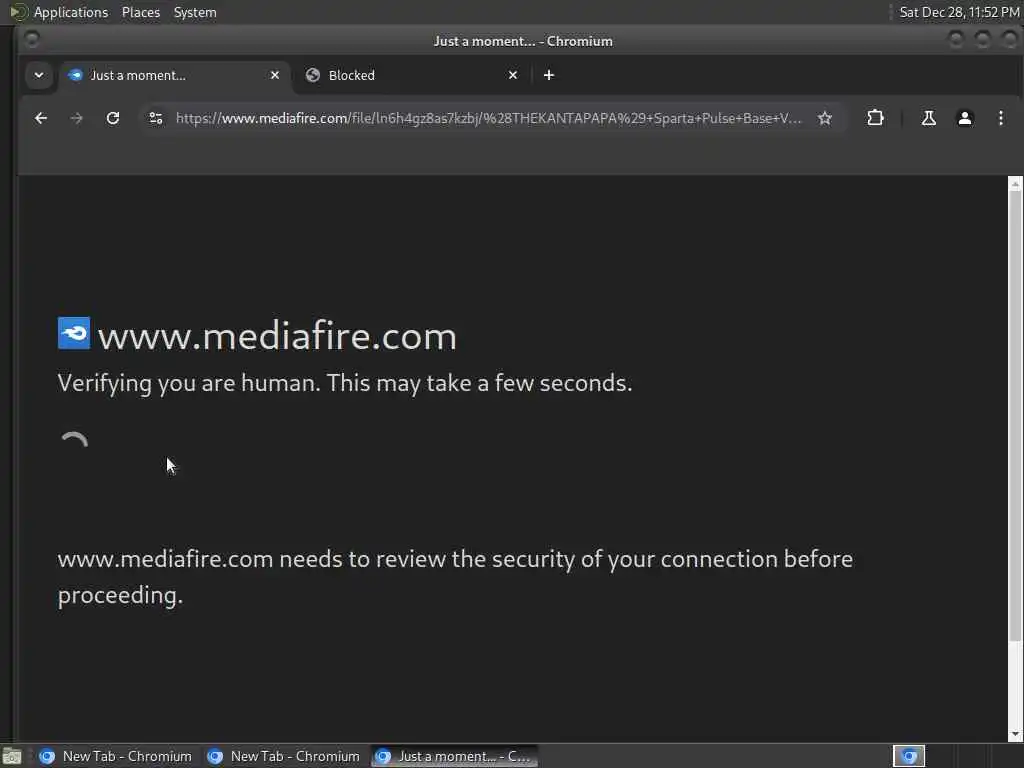Open the profile avatar menu
The height and width of the screenshot is (768, 1024).
965,118
